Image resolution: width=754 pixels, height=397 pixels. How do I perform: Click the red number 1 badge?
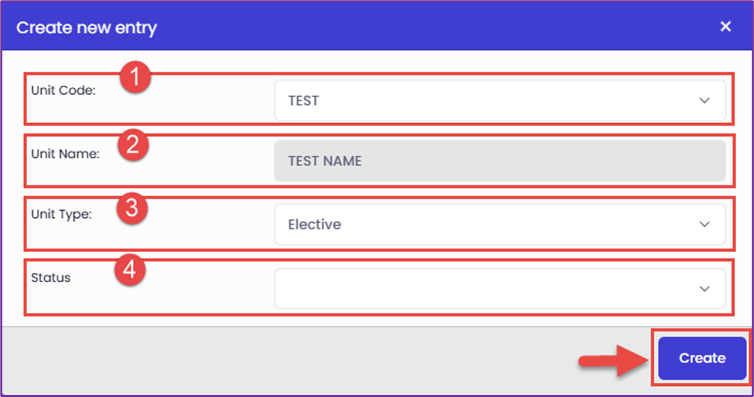click(x=135, y=77)
